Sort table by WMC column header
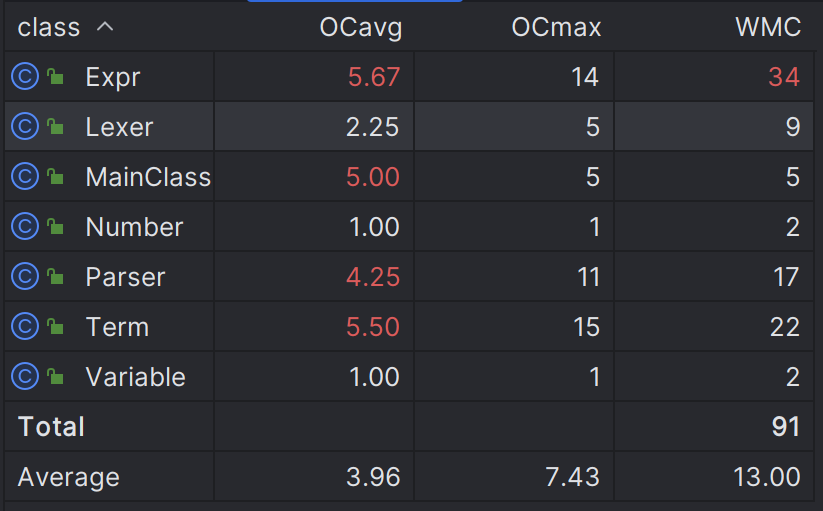Image resolution: width=823 pixels, height=511 pixels. click(x=768, y=27)
